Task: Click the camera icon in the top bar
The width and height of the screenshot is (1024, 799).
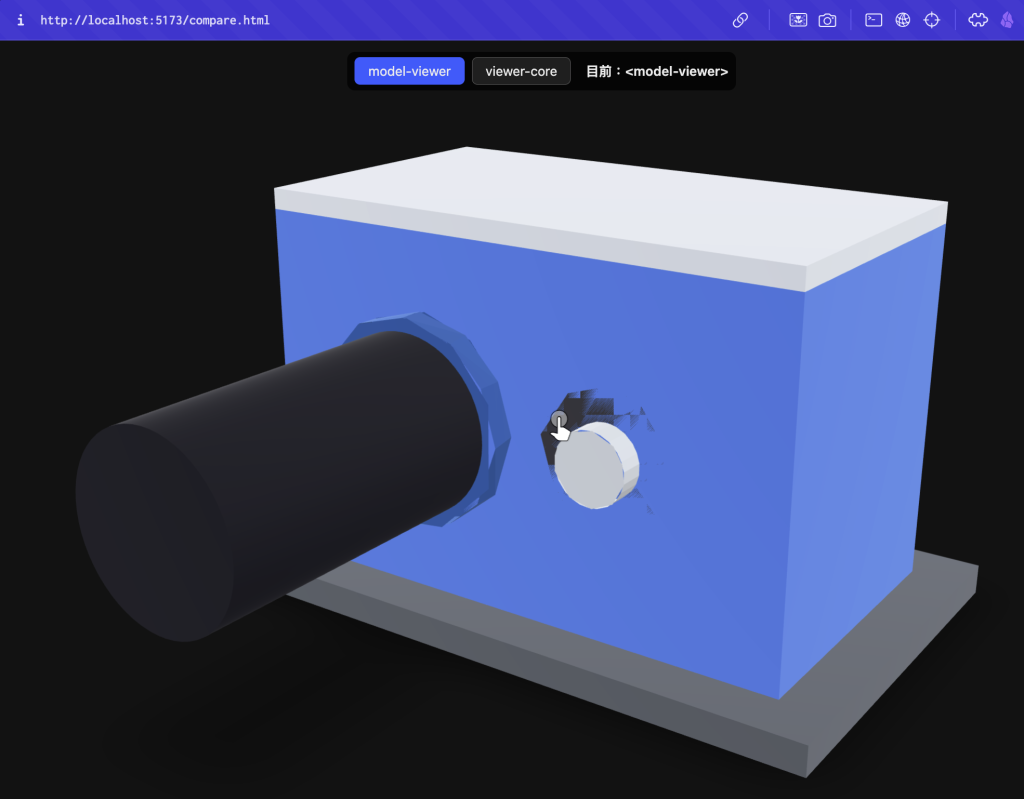Action: pyautogui.click(x=827, y=20)
